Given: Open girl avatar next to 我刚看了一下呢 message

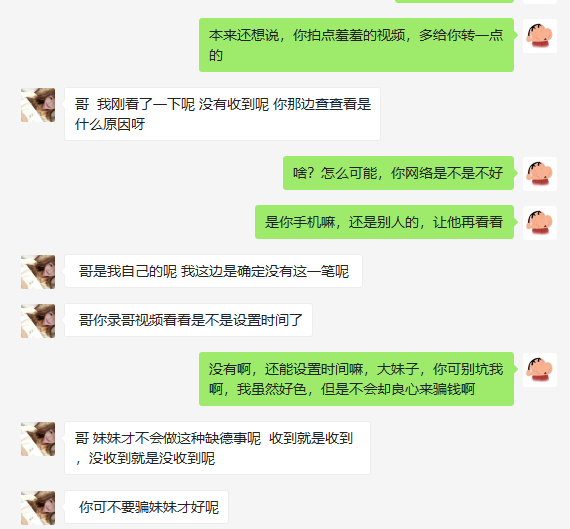Looking at the screenshot, I should tap(38, 105).
